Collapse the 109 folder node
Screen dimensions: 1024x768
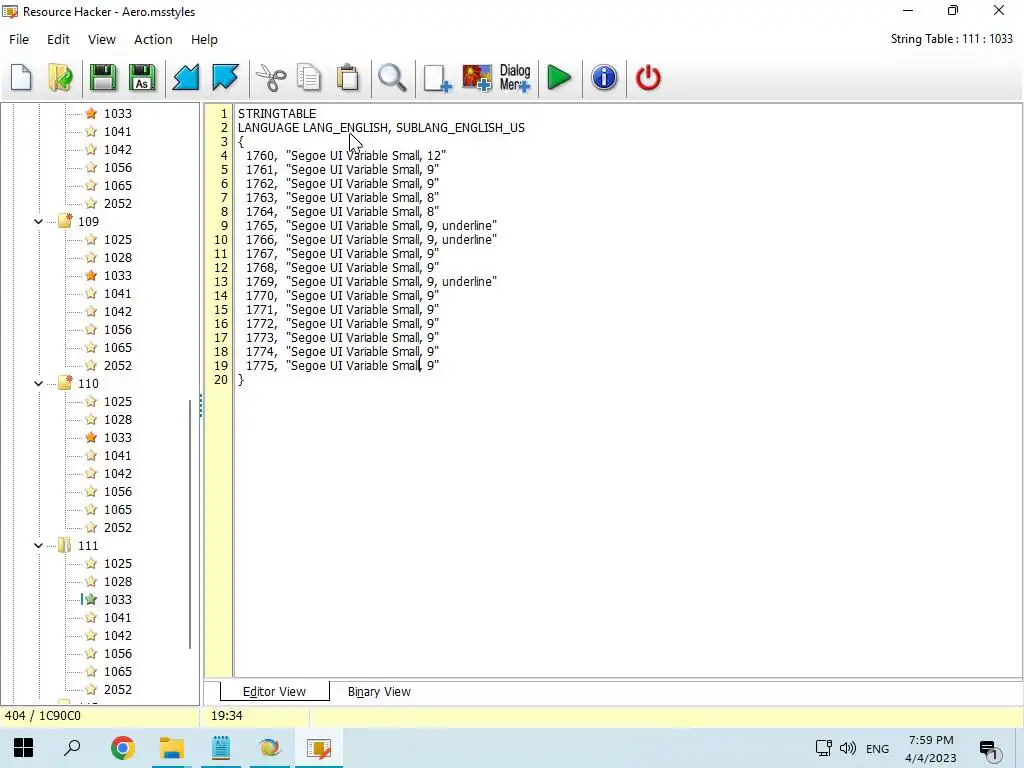[x=39, y=221]
